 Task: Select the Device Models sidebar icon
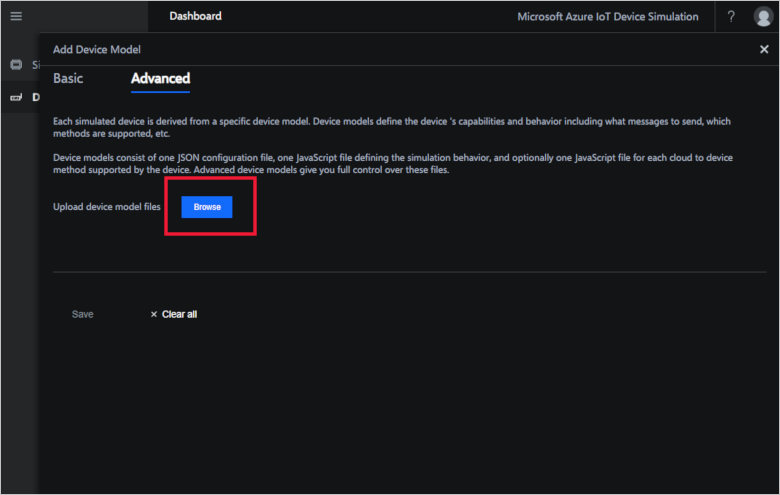point(16,97)
